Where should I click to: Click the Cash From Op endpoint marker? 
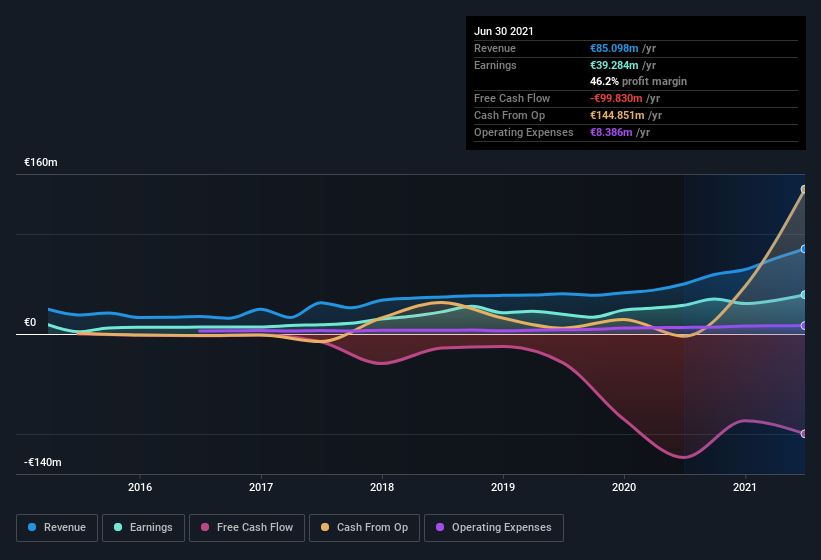click(x=804, y=189)
